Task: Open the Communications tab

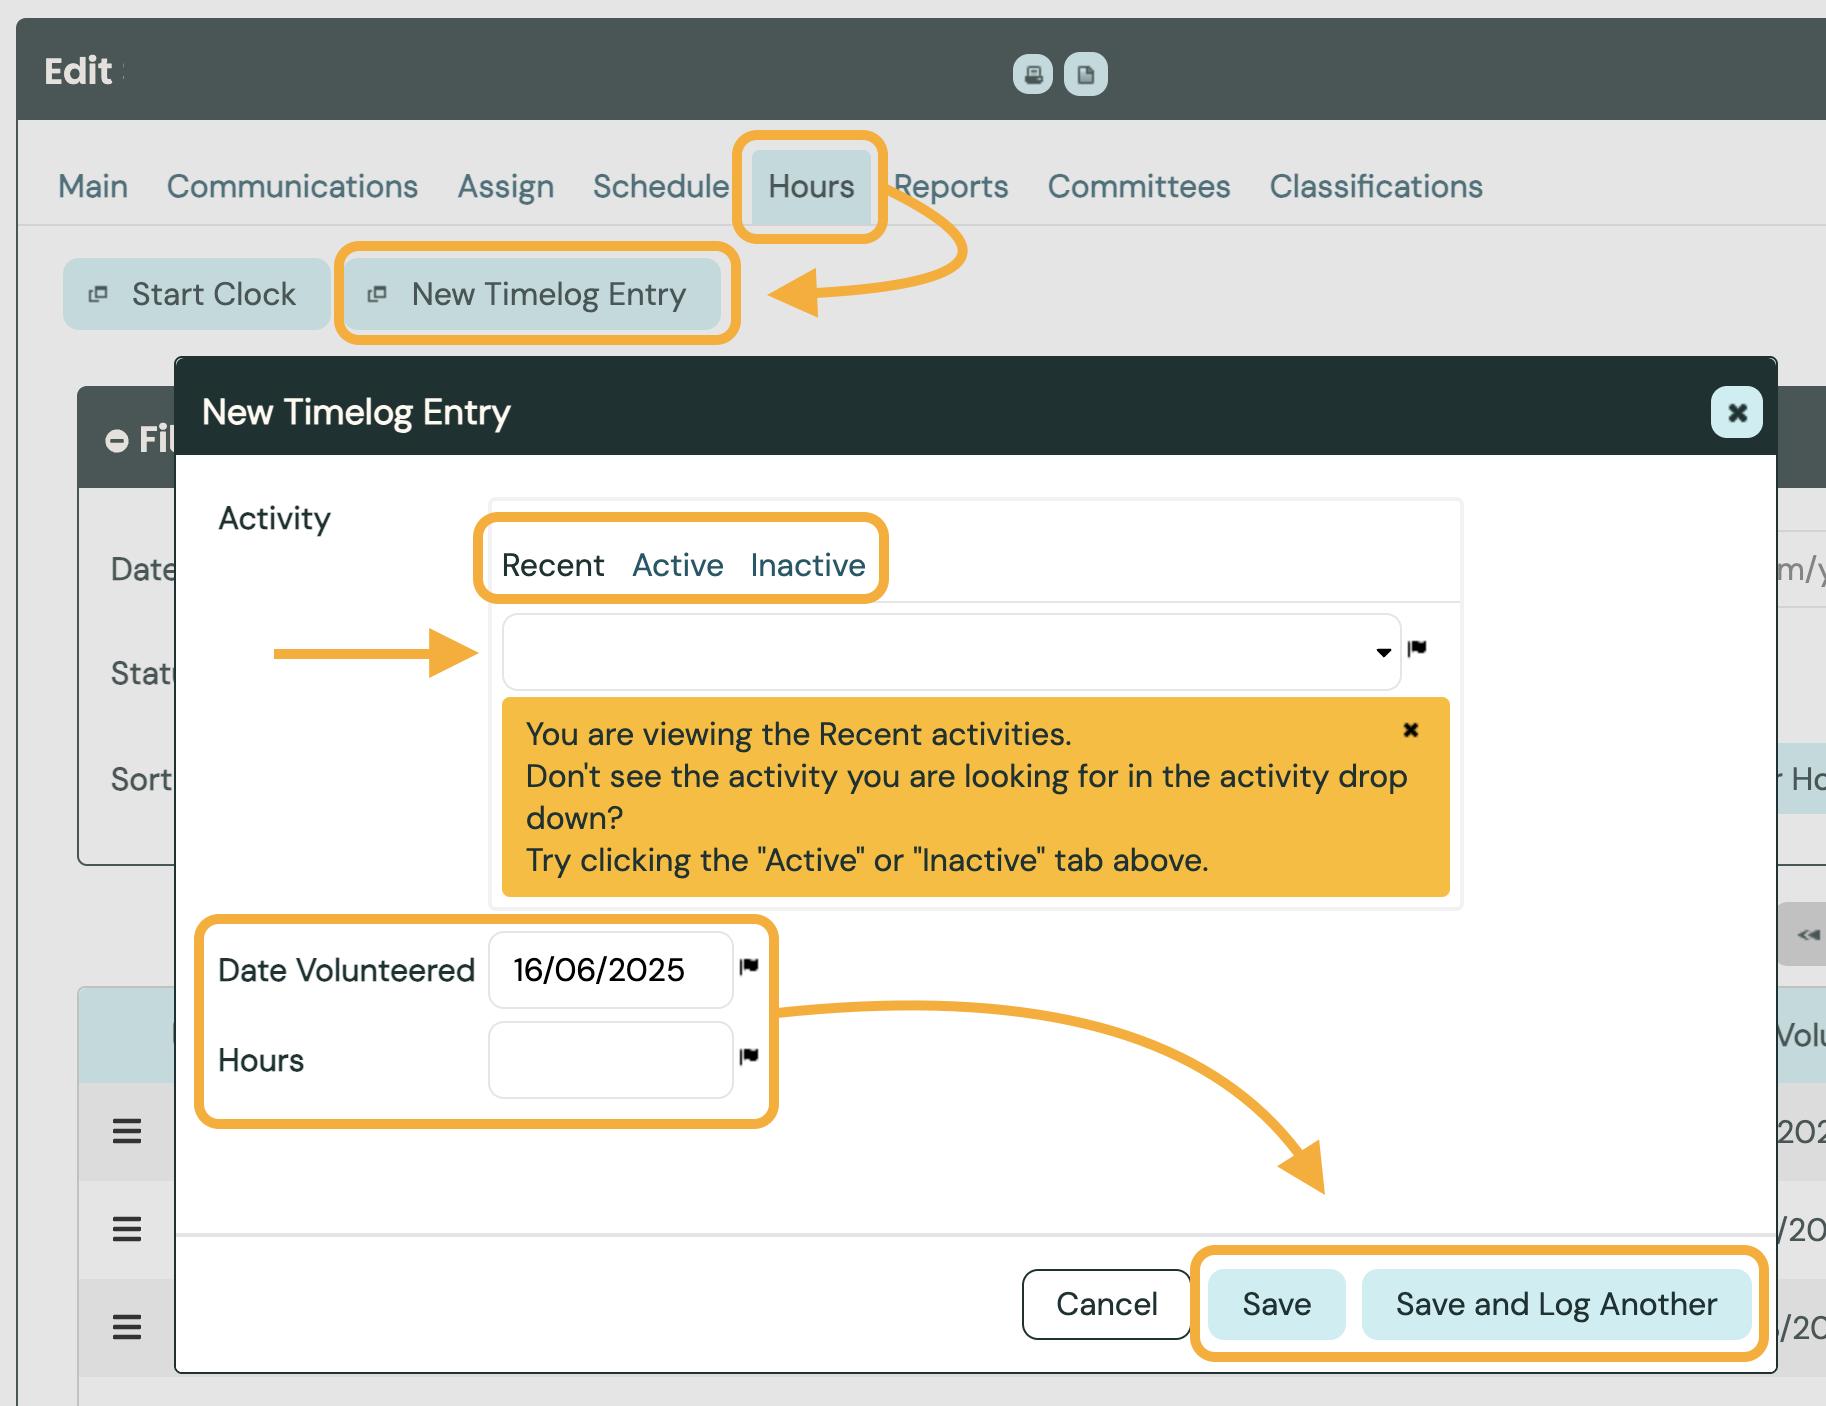Action: click(x=292, y=186)
